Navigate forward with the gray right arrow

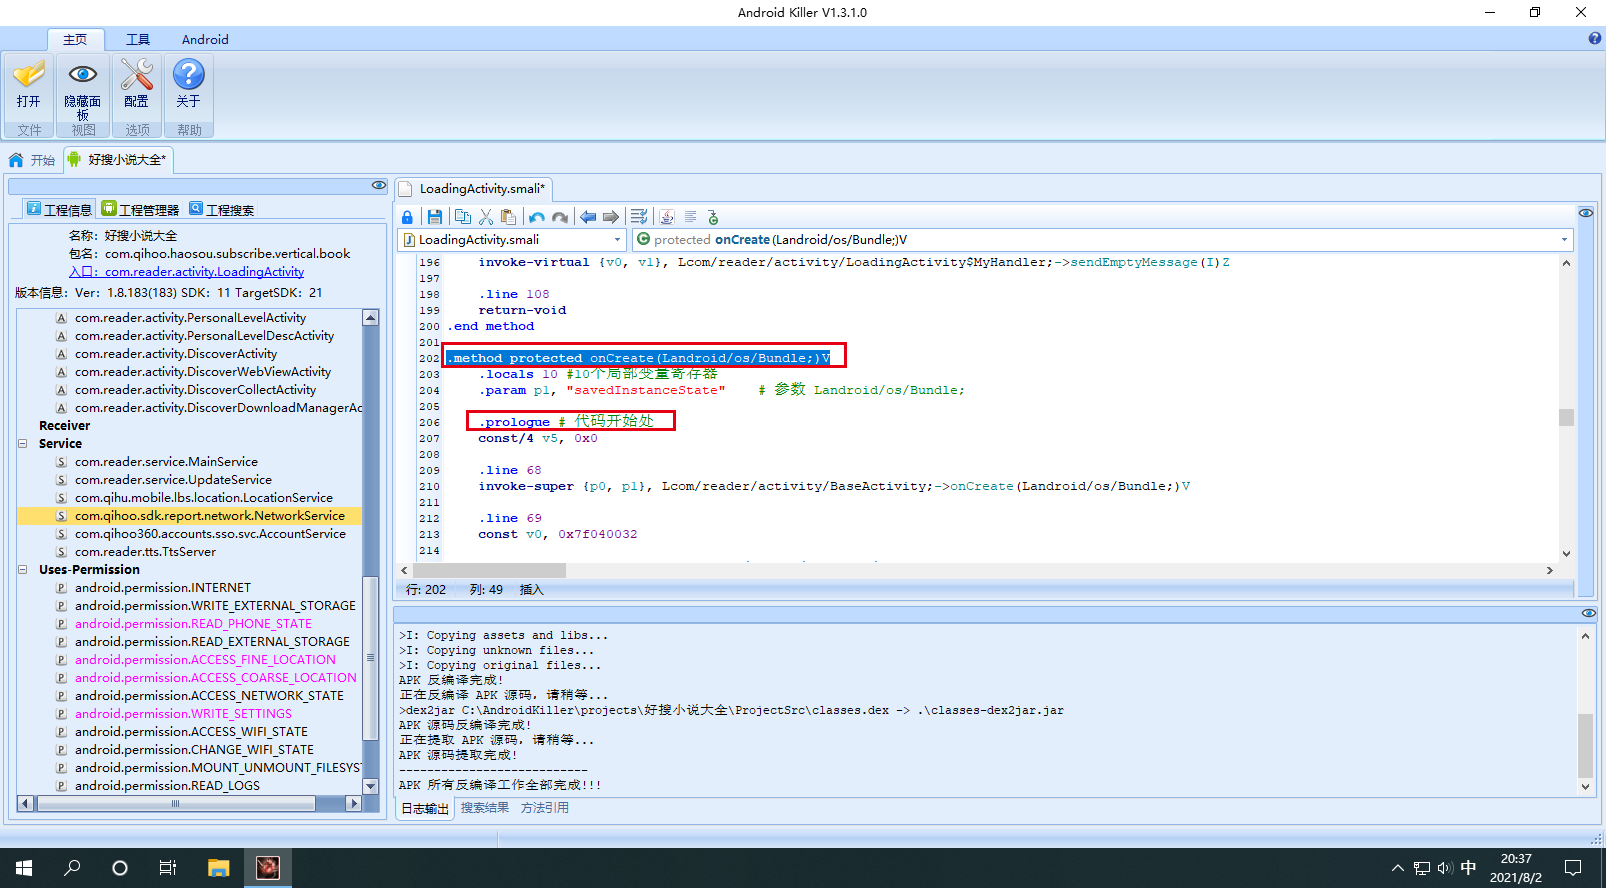(x=611, y=217)
